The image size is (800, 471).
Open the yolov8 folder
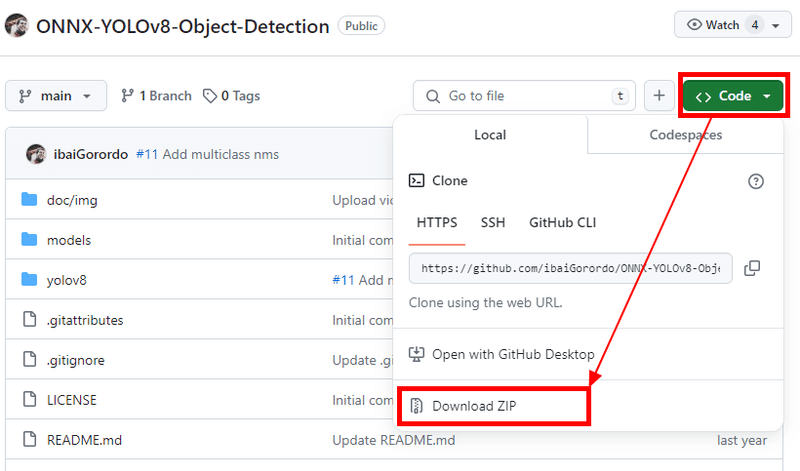pos(67,280)
